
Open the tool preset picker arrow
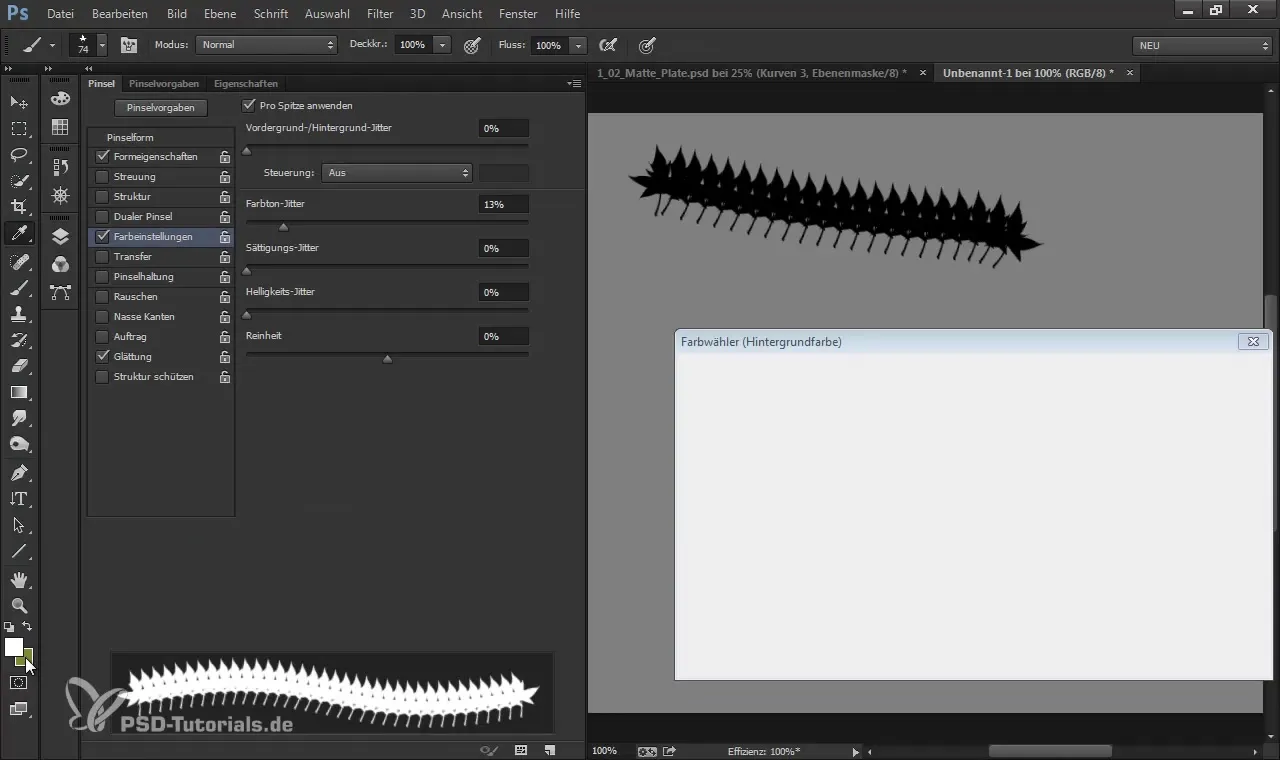pyautogui.click(x=52, y=45)
